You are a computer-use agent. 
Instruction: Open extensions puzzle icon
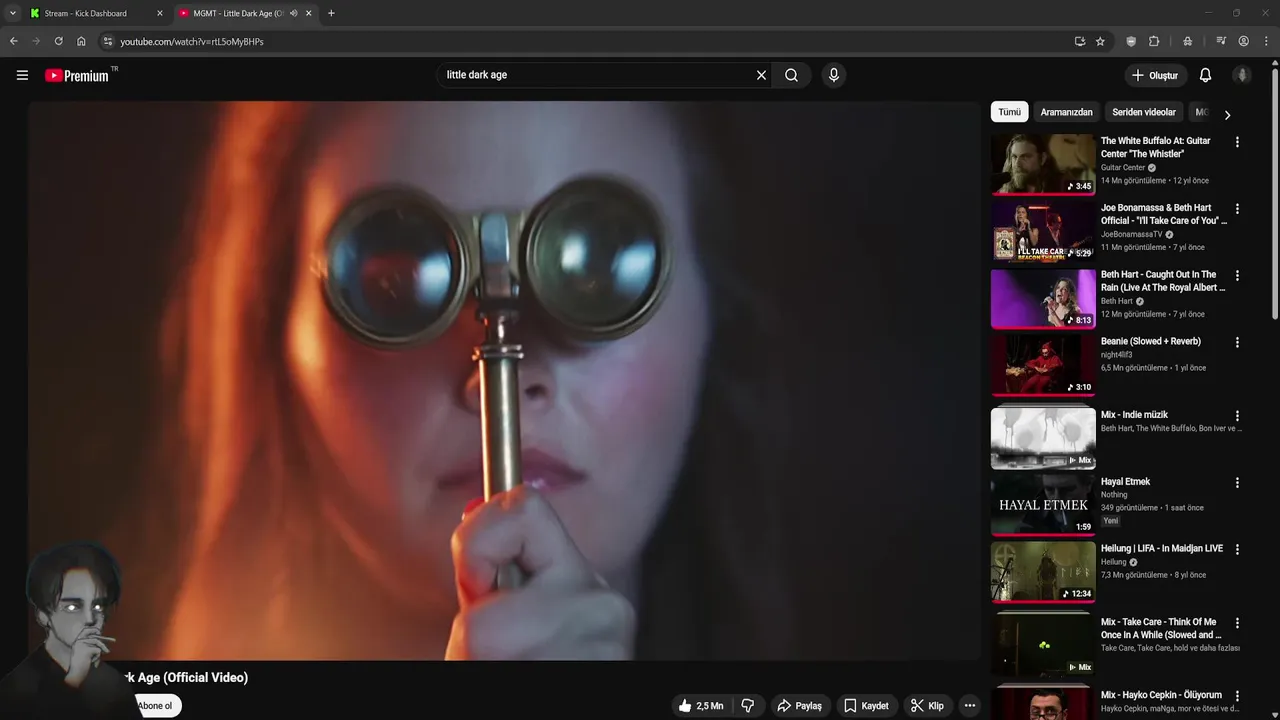pyautogui.click(x=1154, y=41)
